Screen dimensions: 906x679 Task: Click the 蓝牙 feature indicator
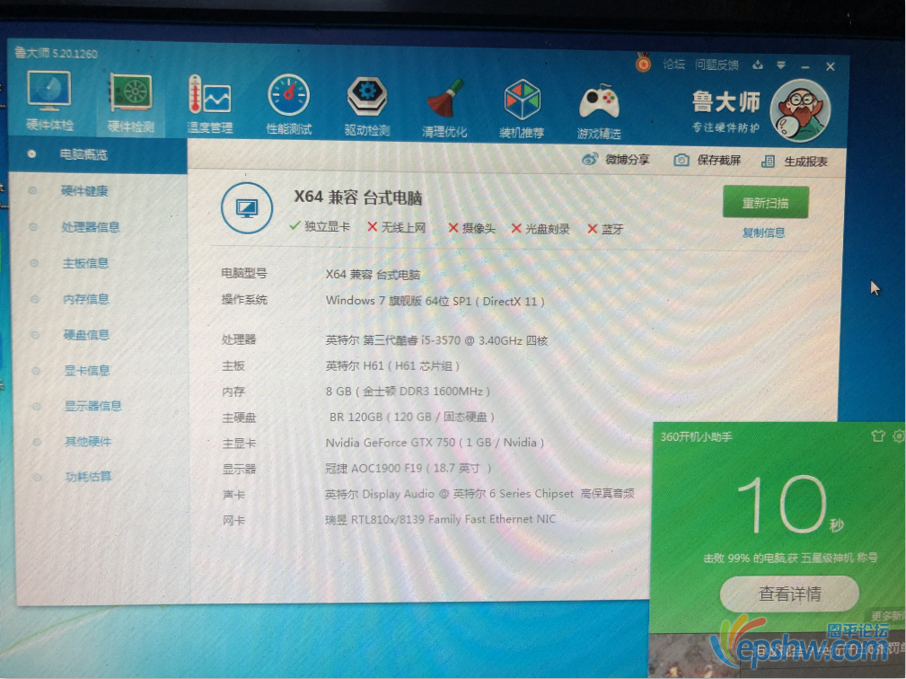[606, 229]
